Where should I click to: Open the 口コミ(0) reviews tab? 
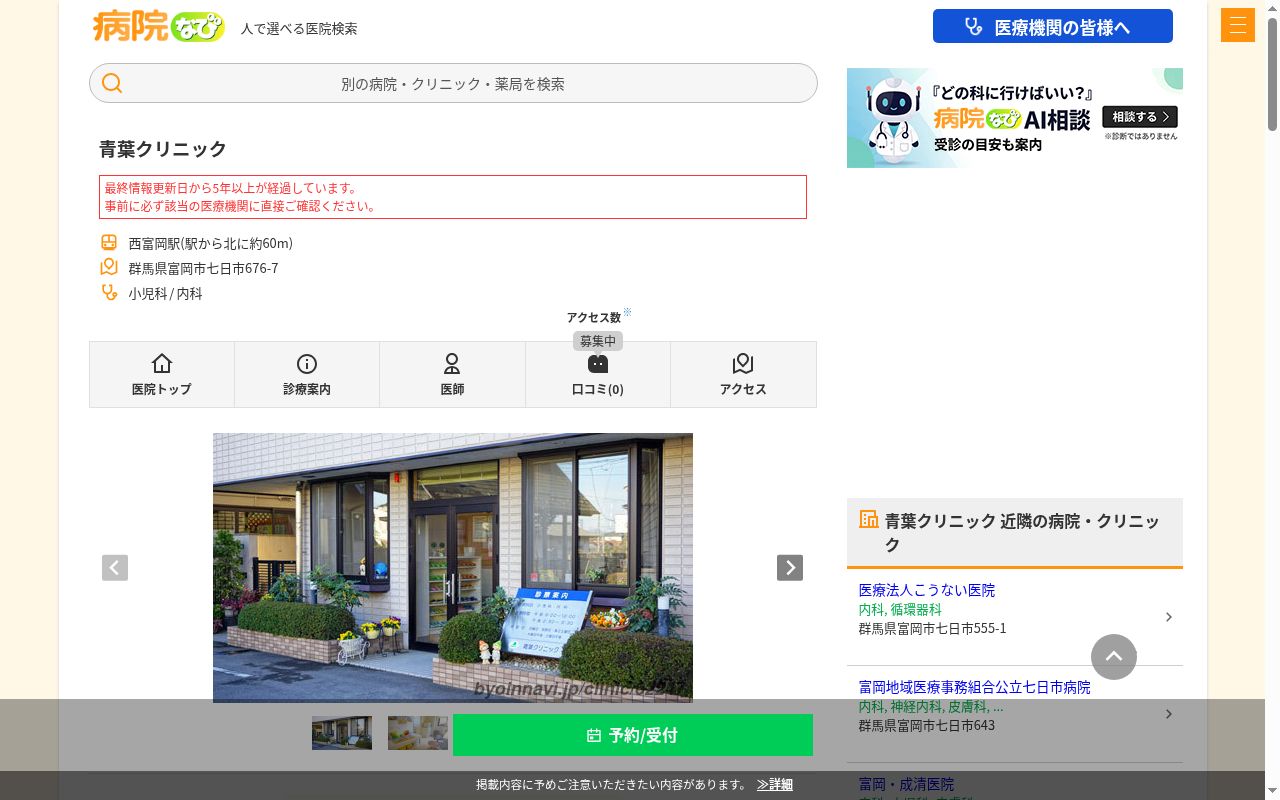point(598,374)
